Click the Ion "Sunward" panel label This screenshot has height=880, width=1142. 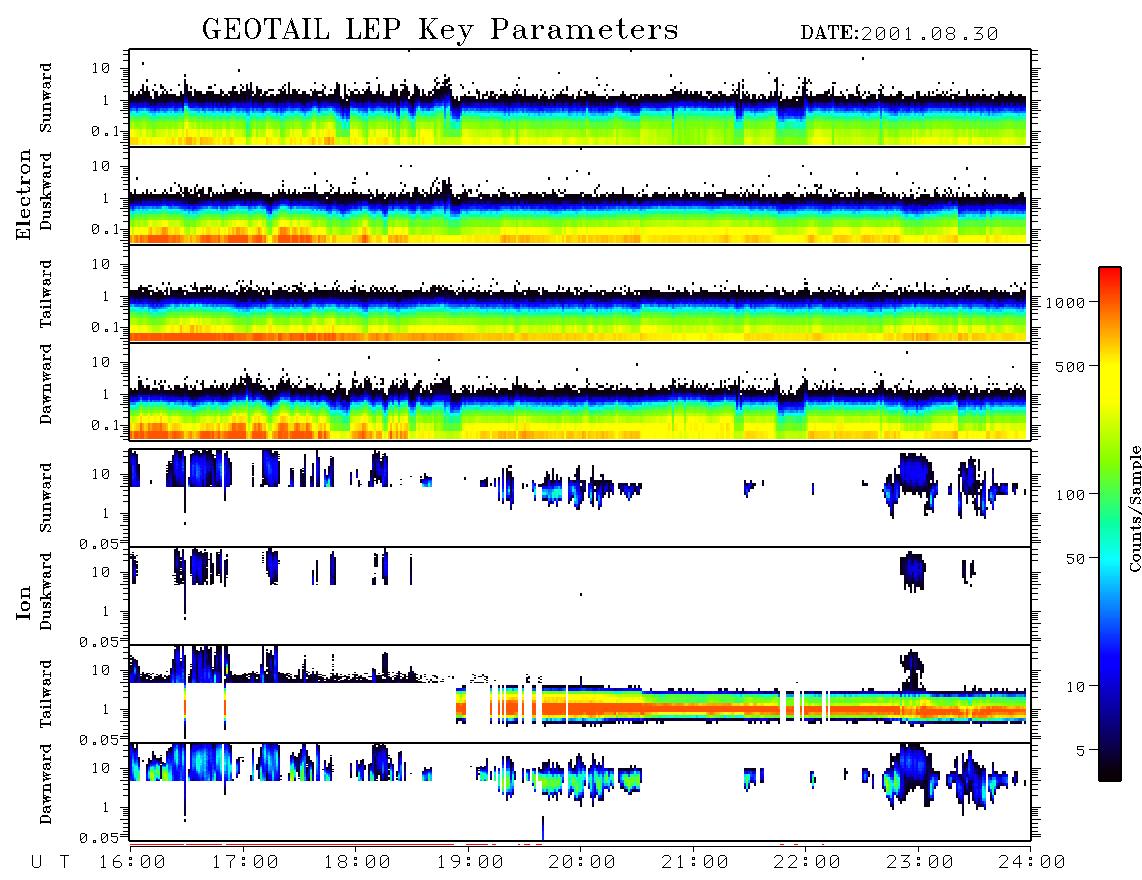[46, 498]
